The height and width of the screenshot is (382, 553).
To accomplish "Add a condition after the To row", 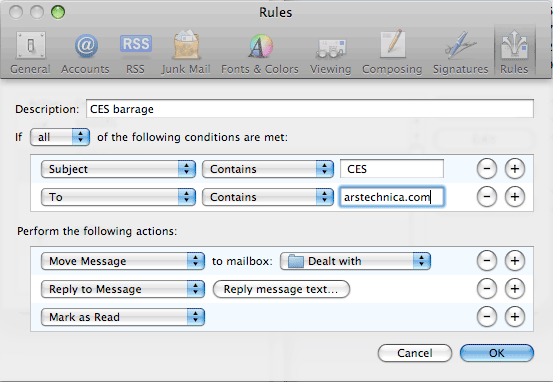I will coord(515,197).
